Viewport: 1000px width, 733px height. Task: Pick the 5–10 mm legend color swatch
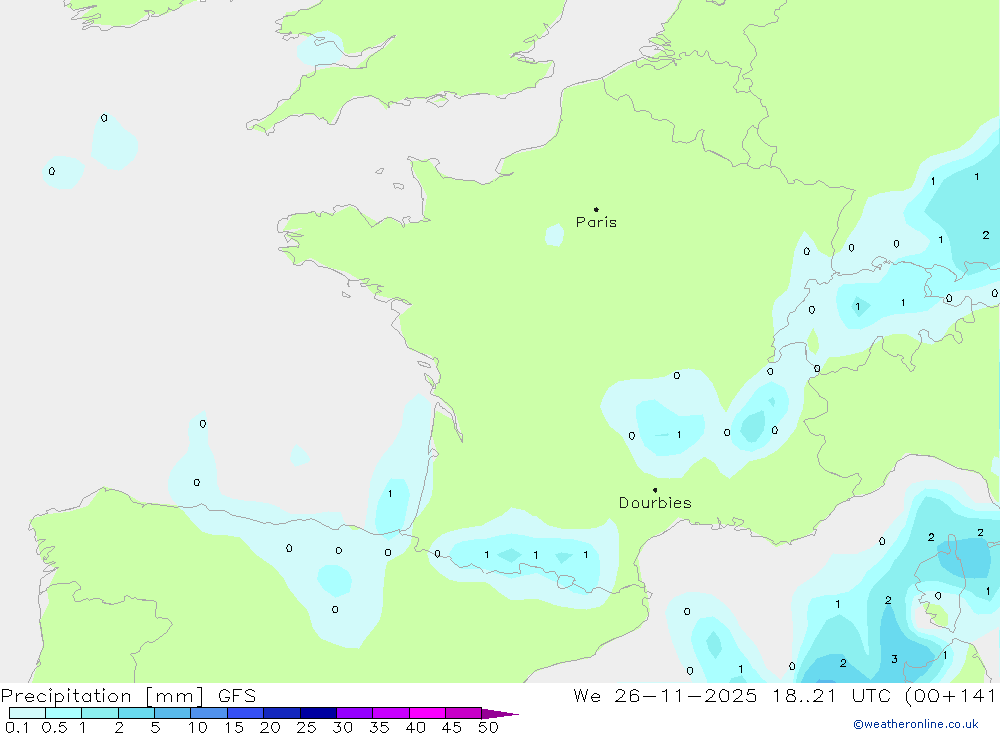(173, 713)
